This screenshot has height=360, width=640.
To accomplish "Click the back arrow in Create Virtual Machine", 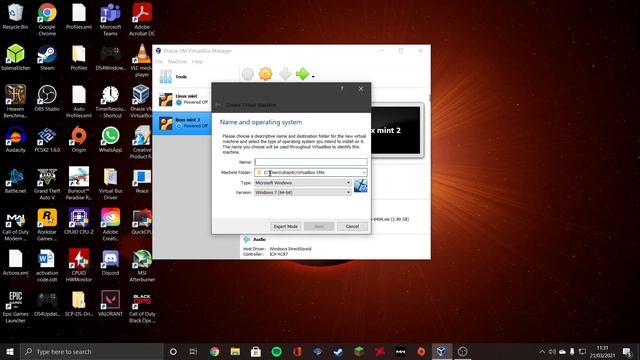I will 218,105.
